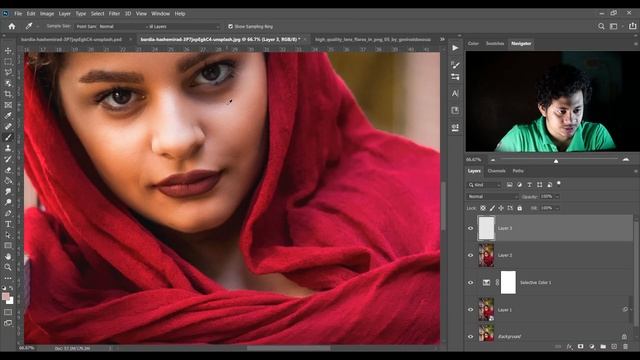Expand the hidden document tabs chevron
This screenshot has width=640, height=360.
[442, 39]
